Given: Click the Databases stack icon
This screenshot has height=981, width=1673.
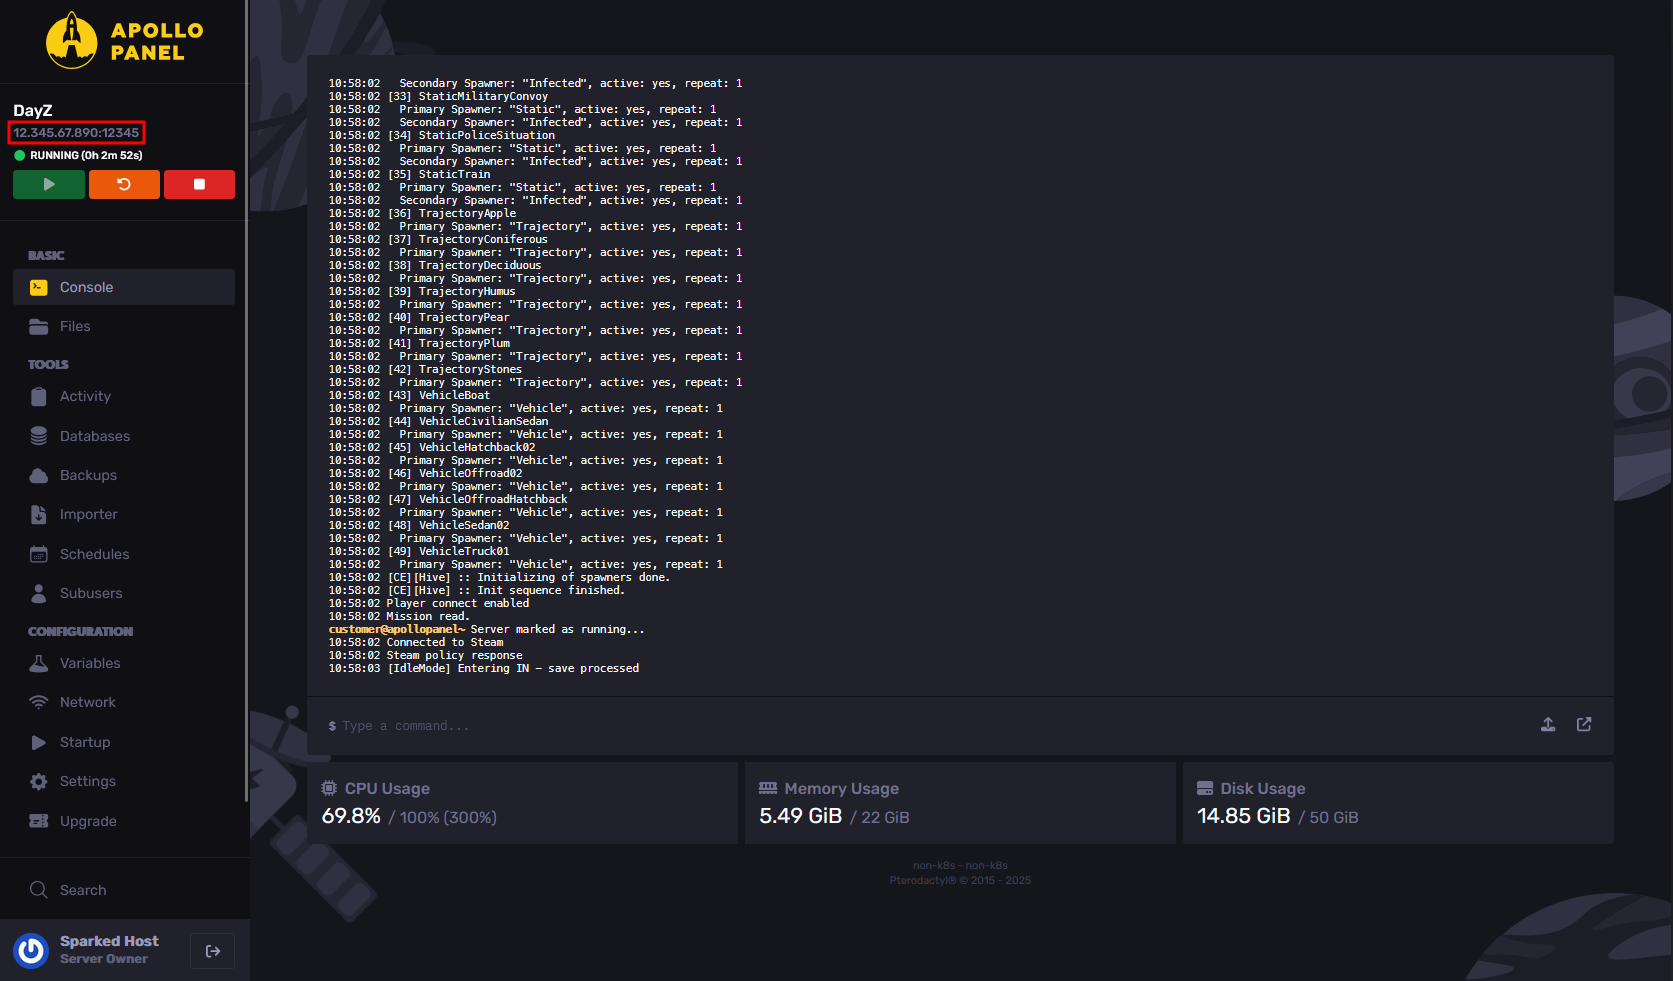Looking at the screenshot, I should [x=39, y=436].
